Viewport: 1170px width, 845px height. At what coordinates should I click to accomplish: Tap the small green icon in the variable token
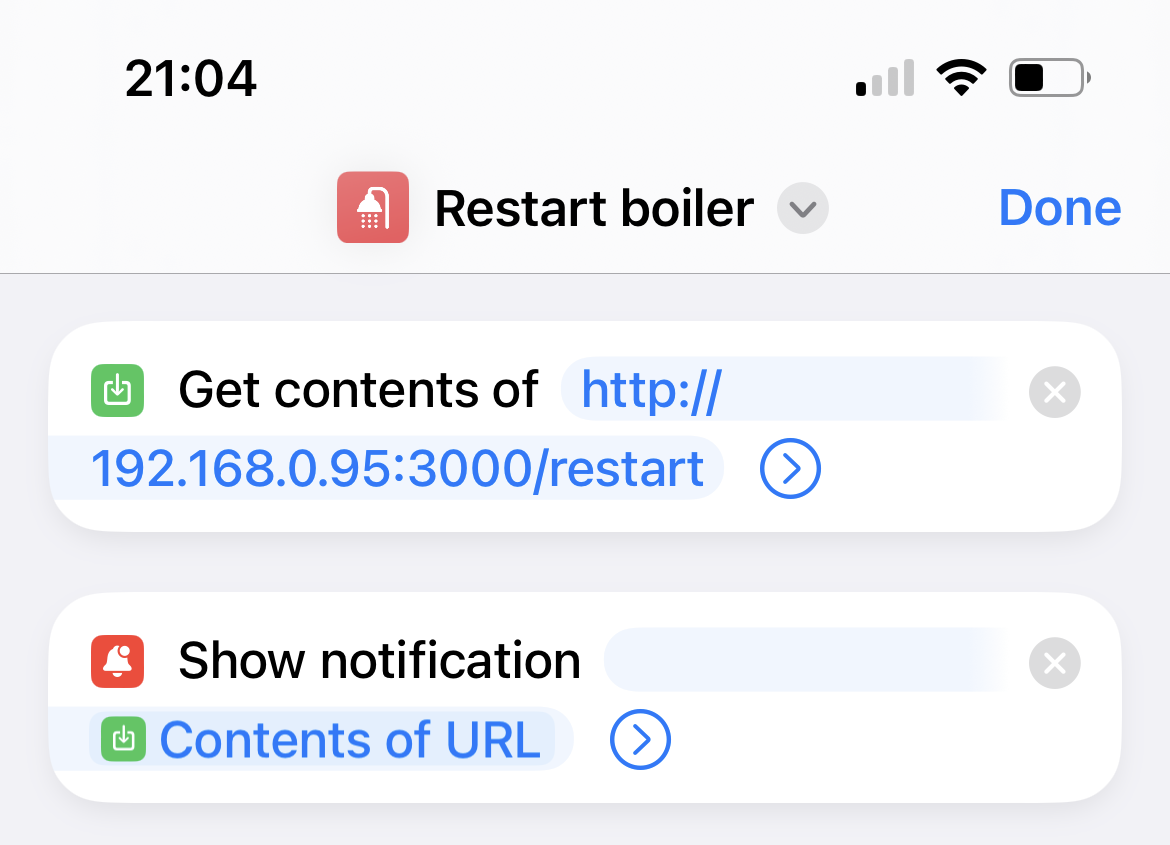pyautogui.click(x=123, y=739)
